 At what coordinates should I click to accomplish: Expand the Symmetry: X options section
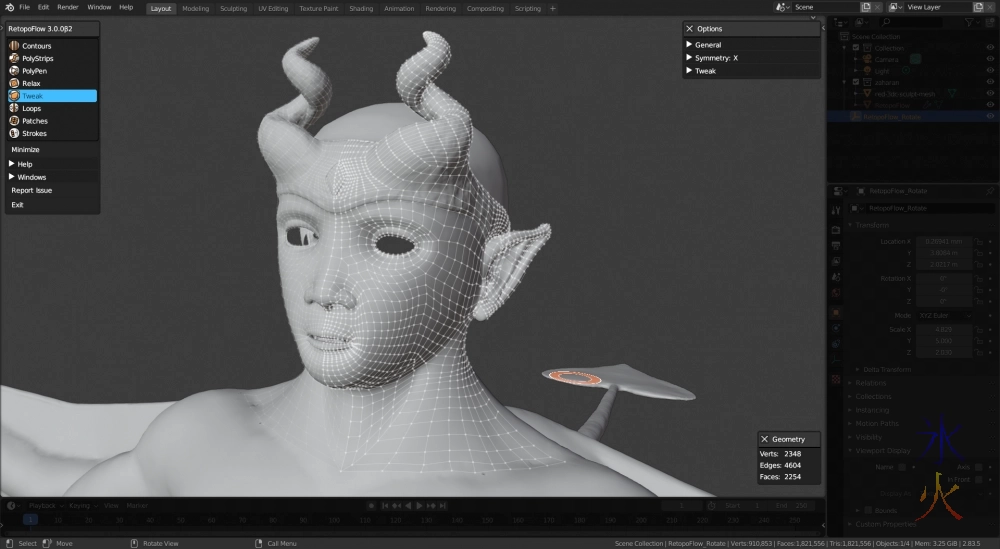(715, 58)
